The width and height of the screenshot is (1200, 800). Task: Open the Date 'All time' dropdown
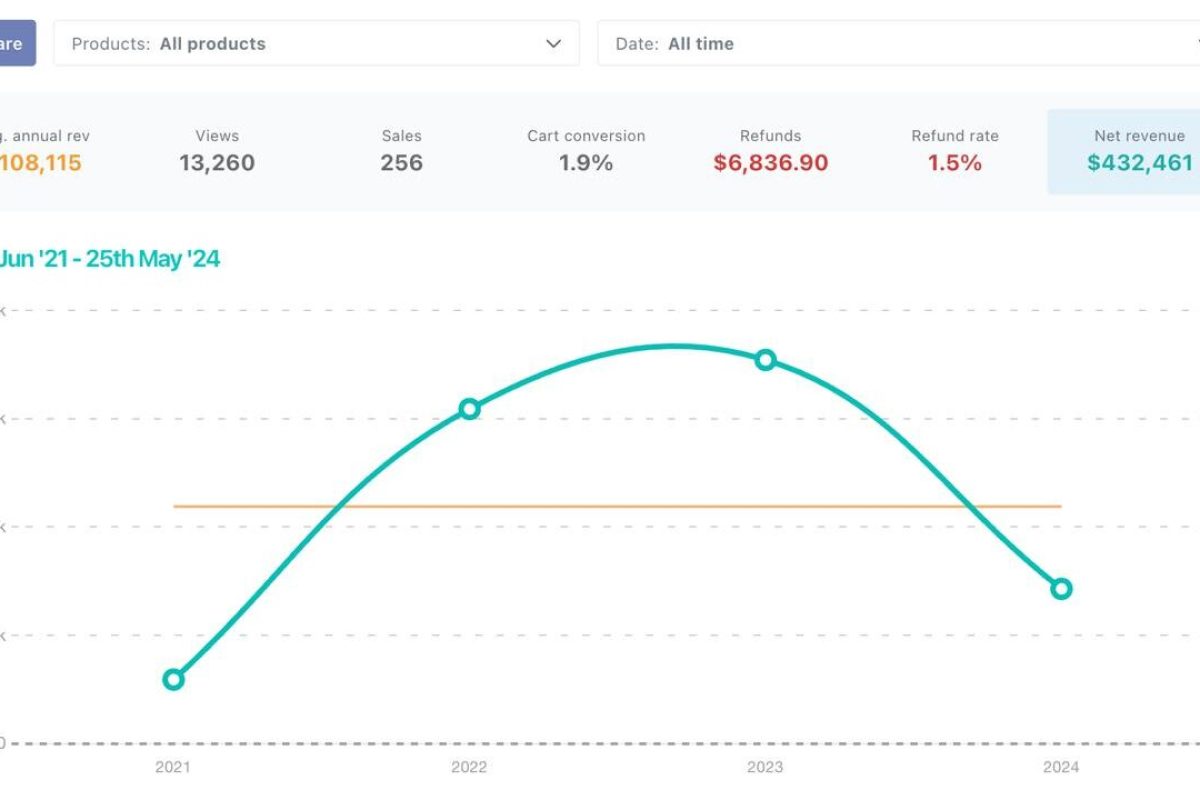pyautogui.click(x=890, y=44)
